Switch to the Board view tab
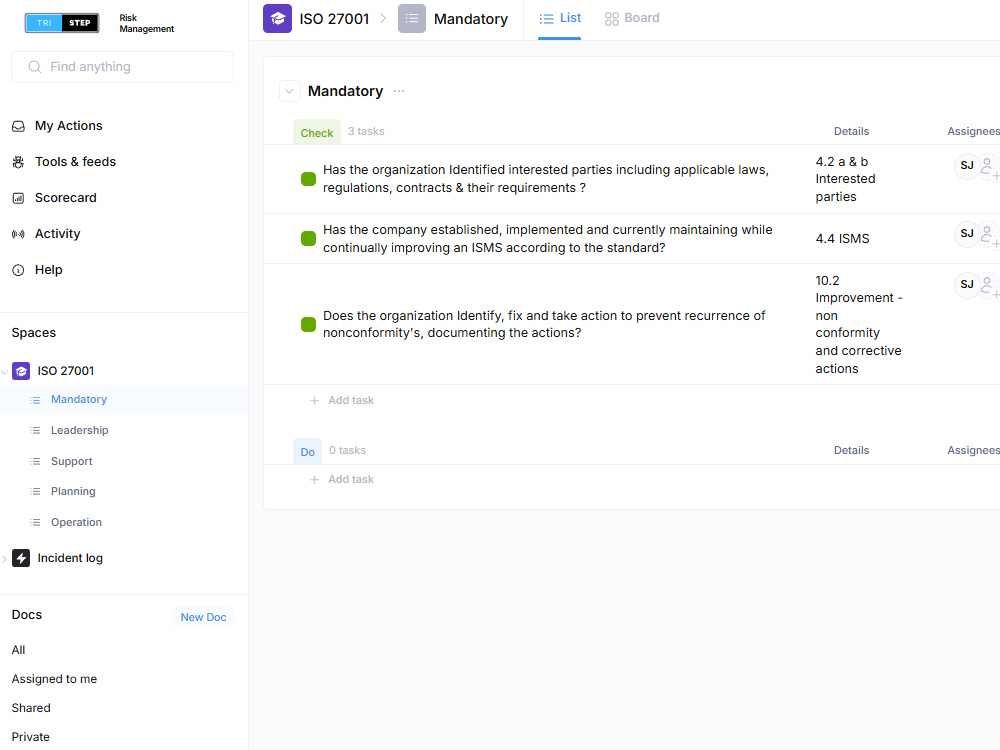This screenshot has height=750, width=1000. click(631, 18)
